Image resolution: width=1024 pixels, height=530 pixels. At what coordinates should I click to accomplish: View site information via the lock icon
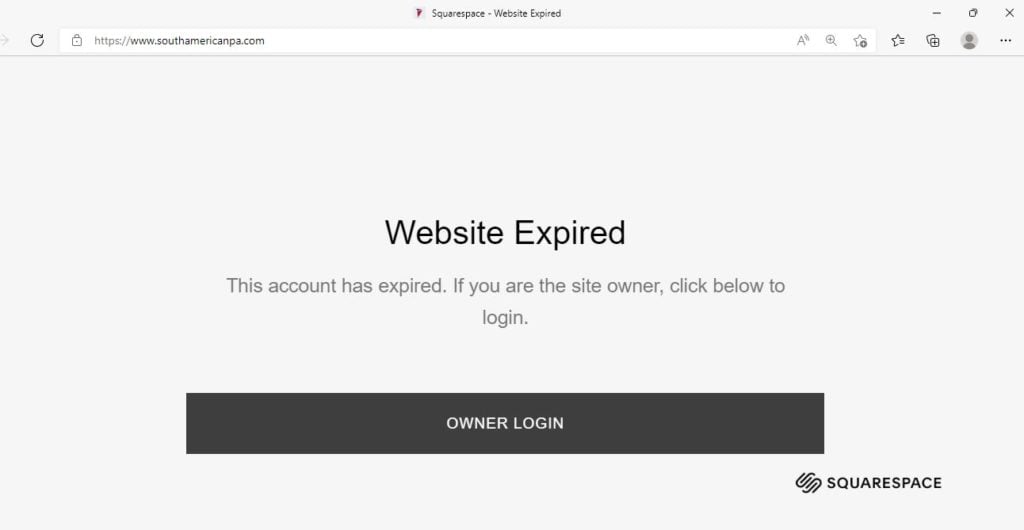tap(77, 40)
